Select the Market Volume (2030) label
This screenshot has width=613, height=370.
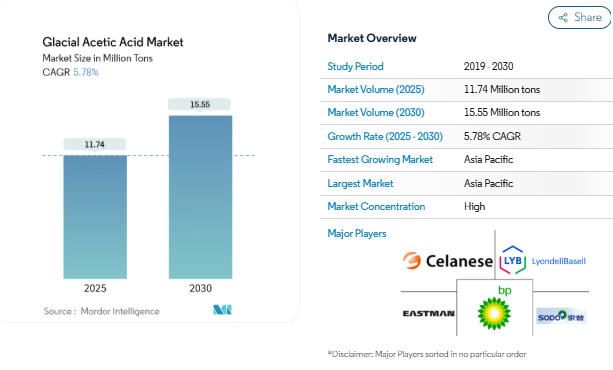[376, 113]
